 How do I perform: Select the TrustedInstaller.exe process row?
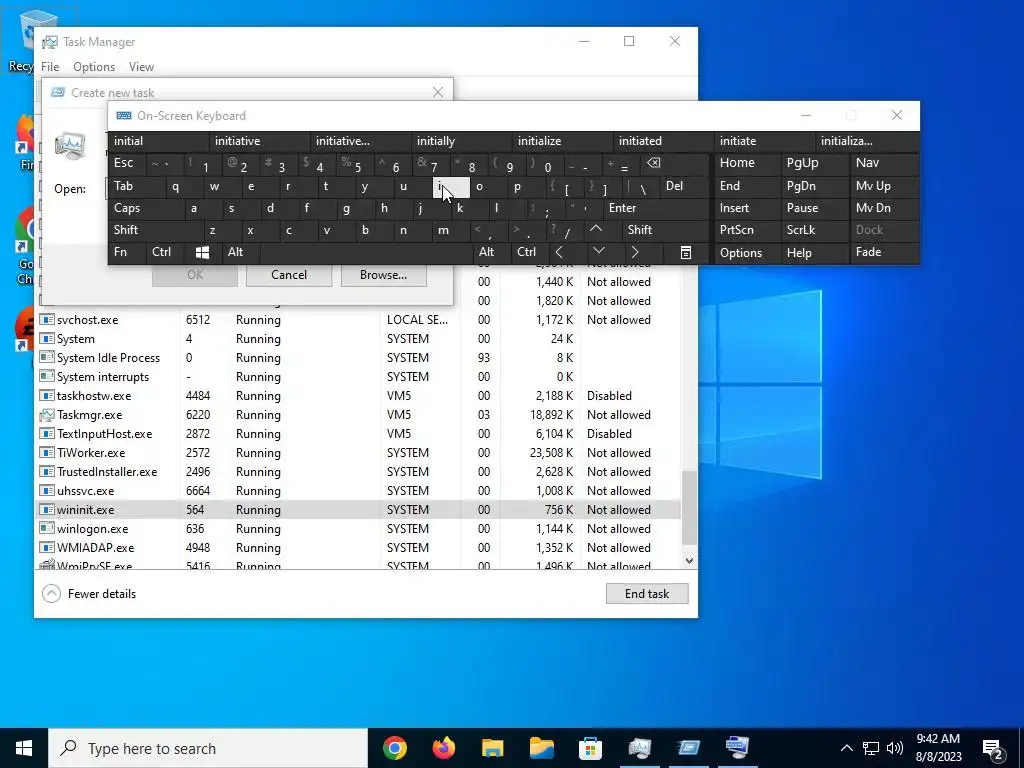358,472
